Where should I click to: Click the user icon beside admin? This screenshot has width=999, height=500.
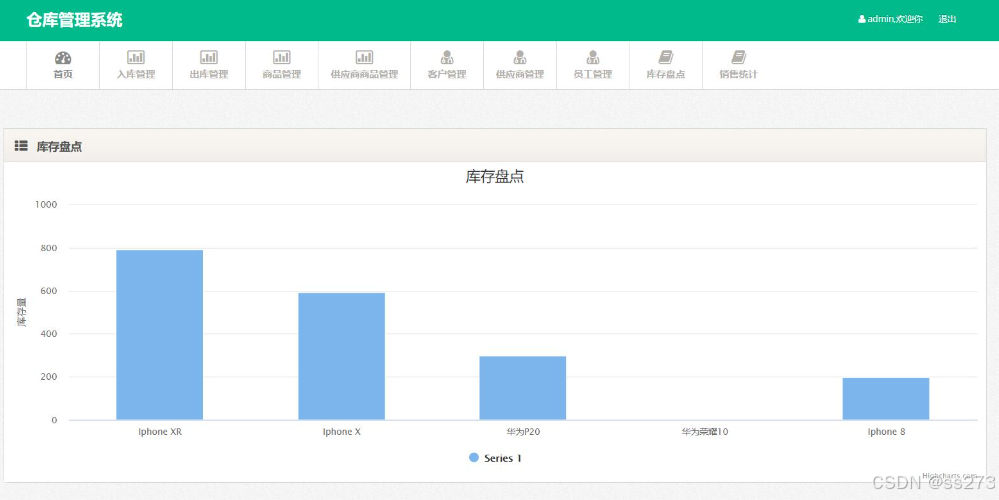[862, 19]
